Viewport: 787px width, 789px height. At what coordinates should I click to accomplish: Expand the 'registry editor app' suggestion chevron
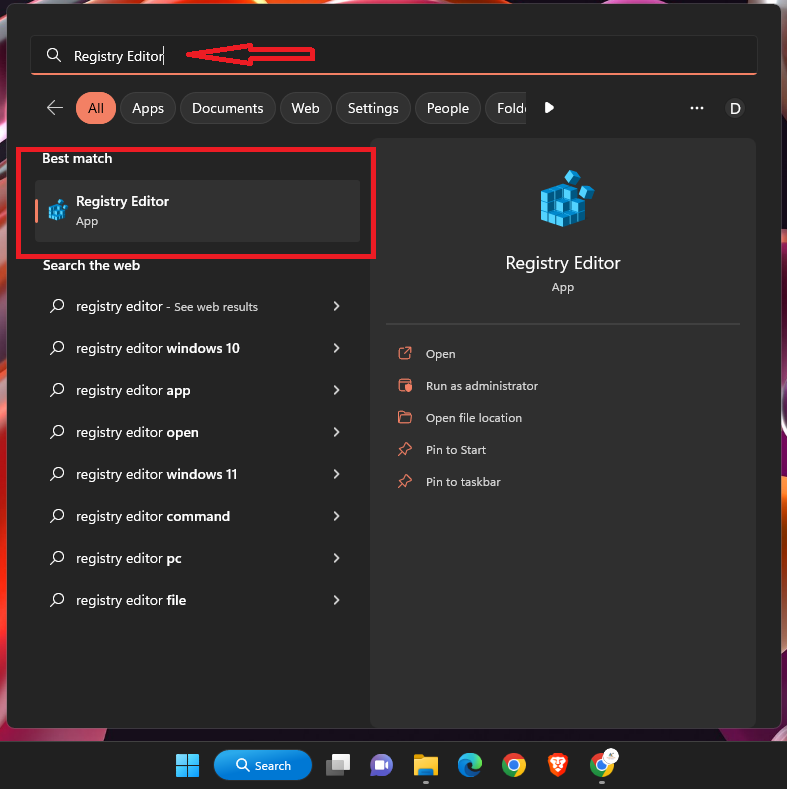[x=337, y=390]
